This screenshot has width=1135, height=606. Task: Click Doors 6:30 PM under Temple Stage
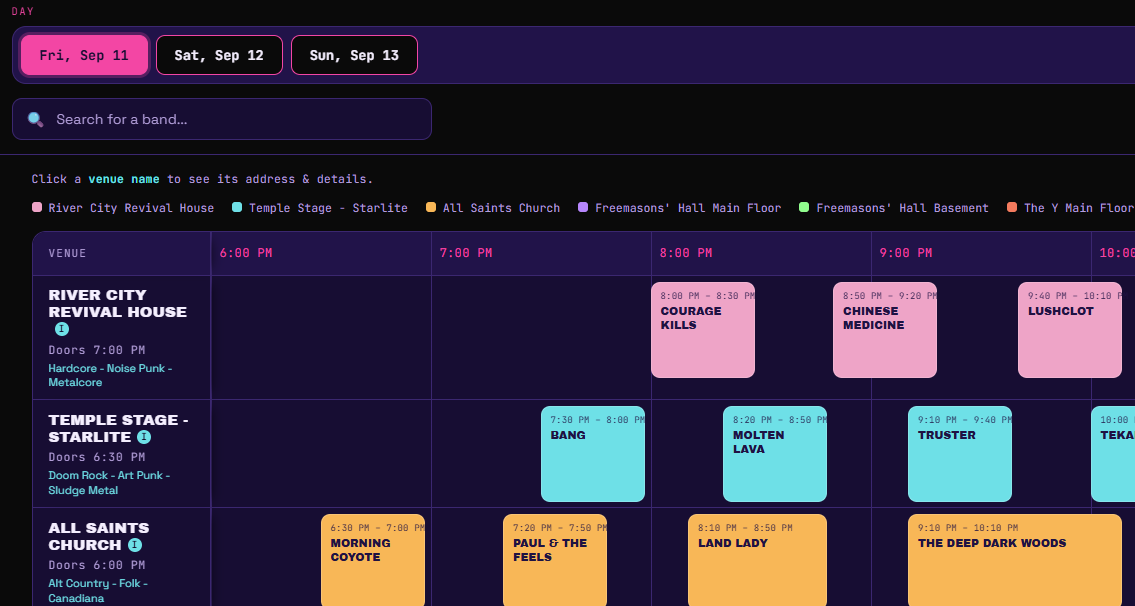pyautogui.click(x=97, y=457)
